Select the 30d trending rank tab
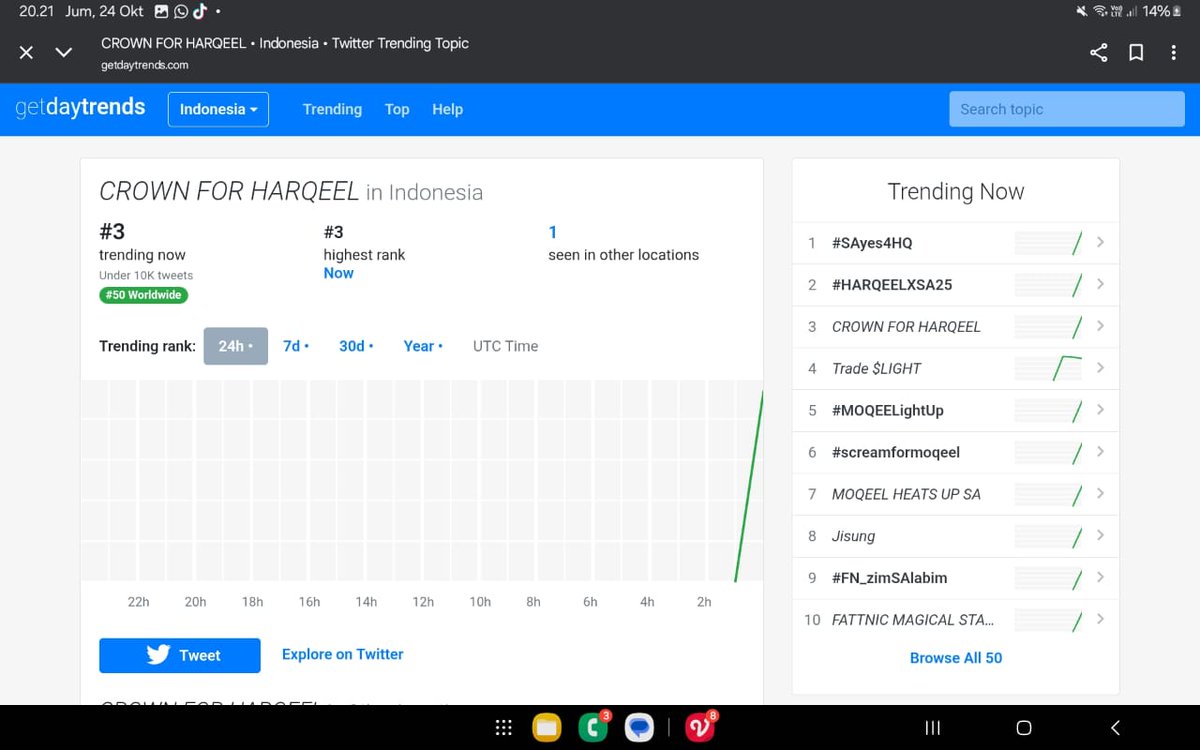The height and width of the screenshot is (750, 1200). point(356,346)
